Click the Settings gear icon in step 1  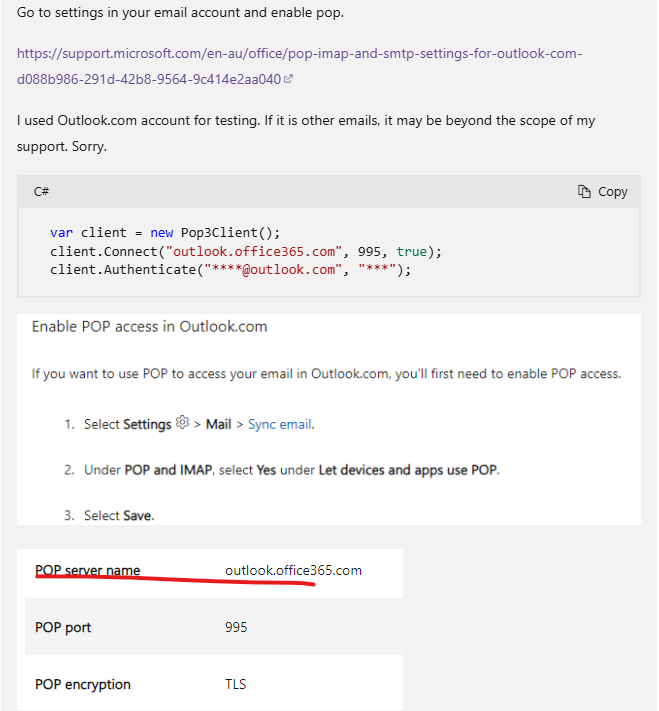pos(182,422)
